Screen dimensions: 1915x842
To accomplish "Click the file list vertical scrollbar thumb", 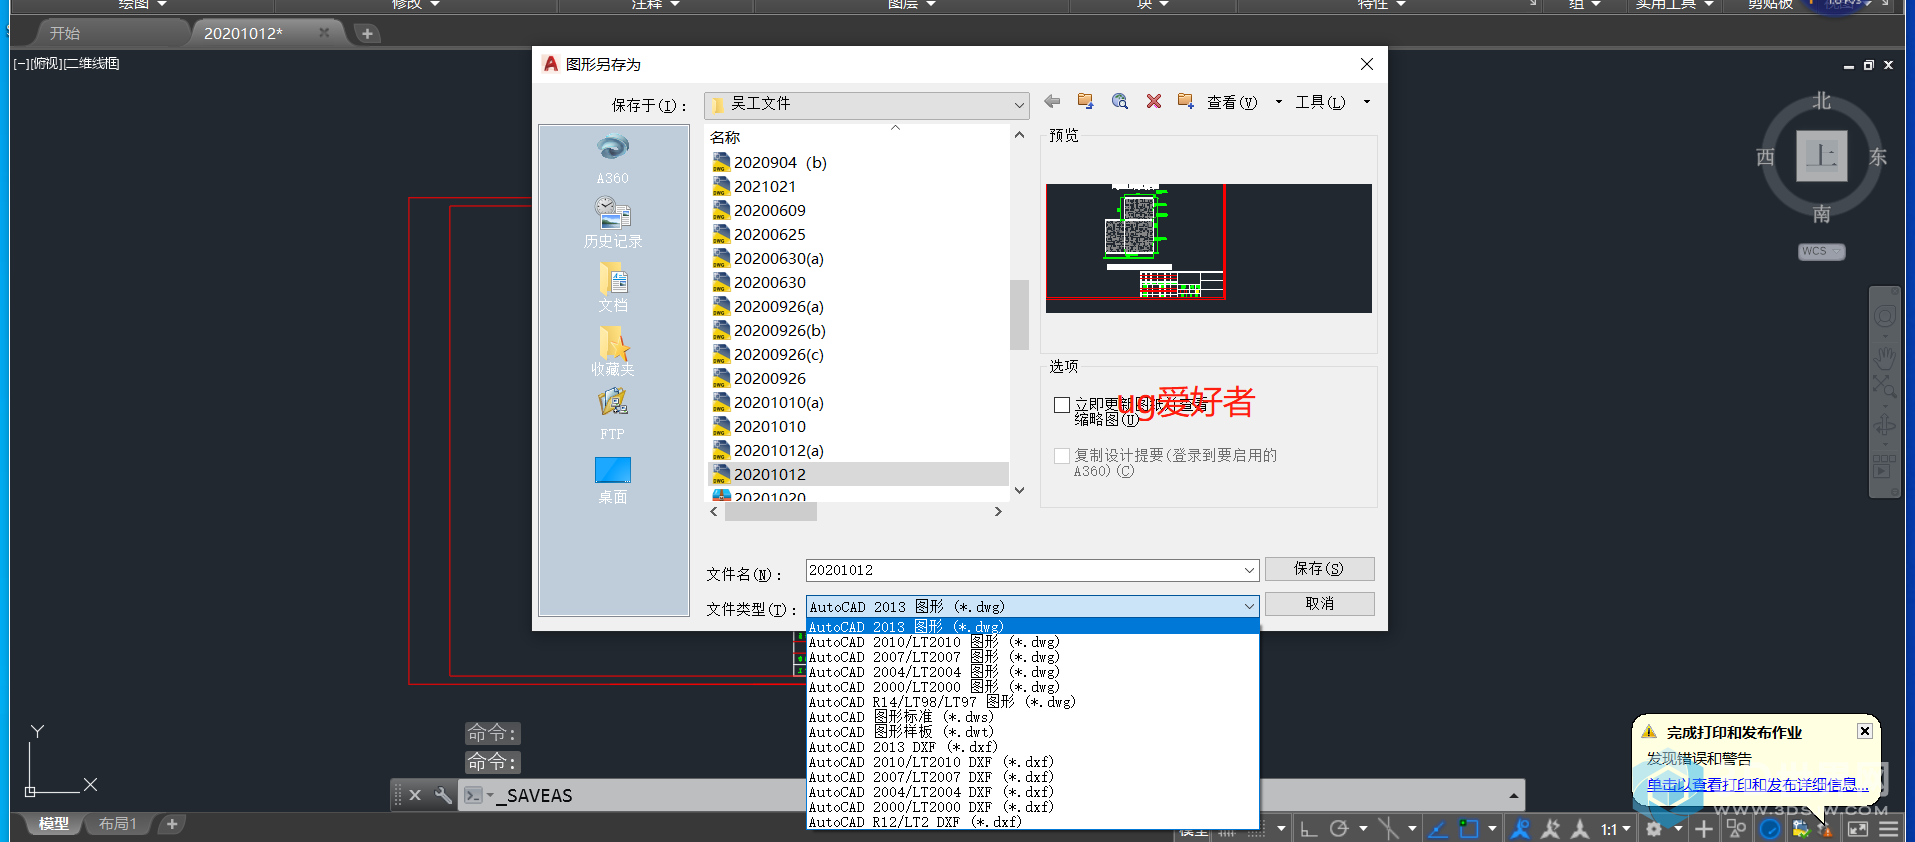I will pyautogui.click(x=1019, y=314).
